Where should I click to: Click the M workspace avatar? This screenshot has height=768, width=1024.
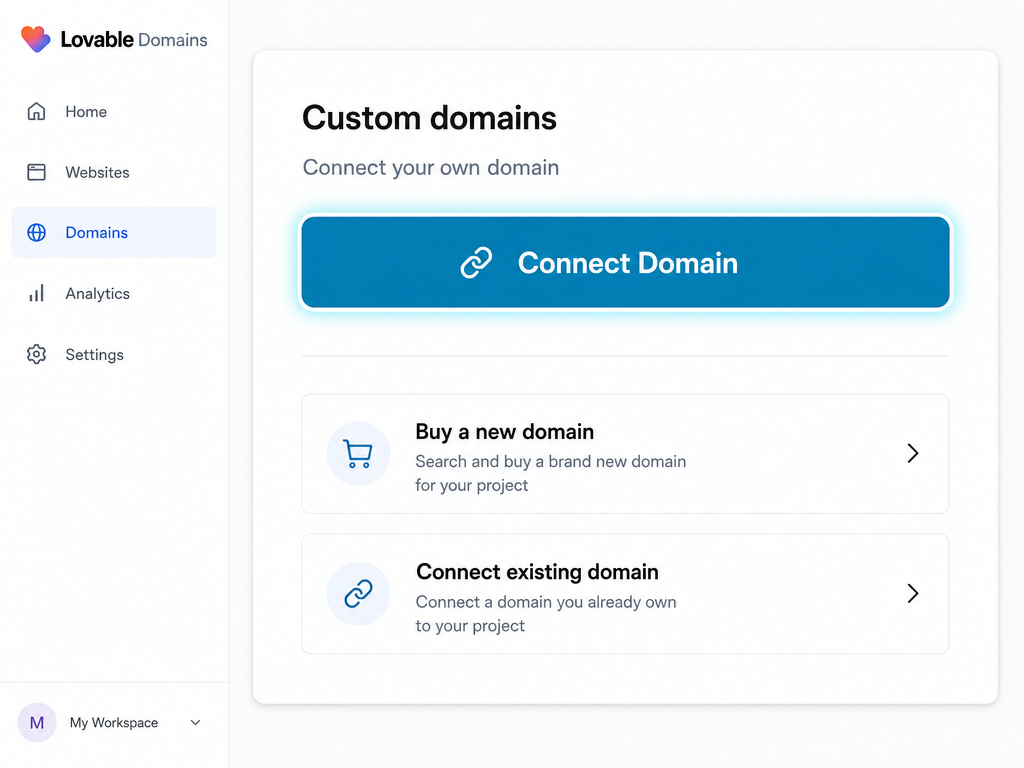coord(37,722)
